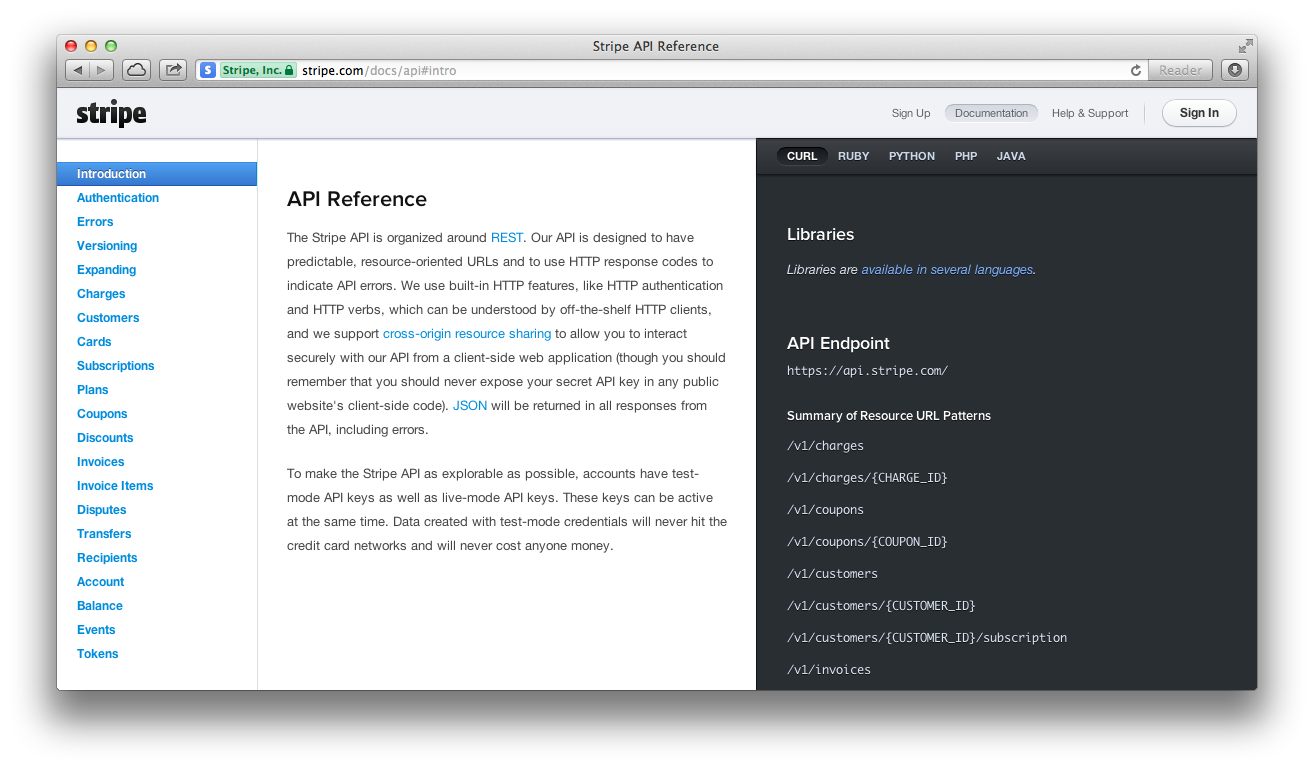Click the API Endpoint heading

click(x=838, y=343)
